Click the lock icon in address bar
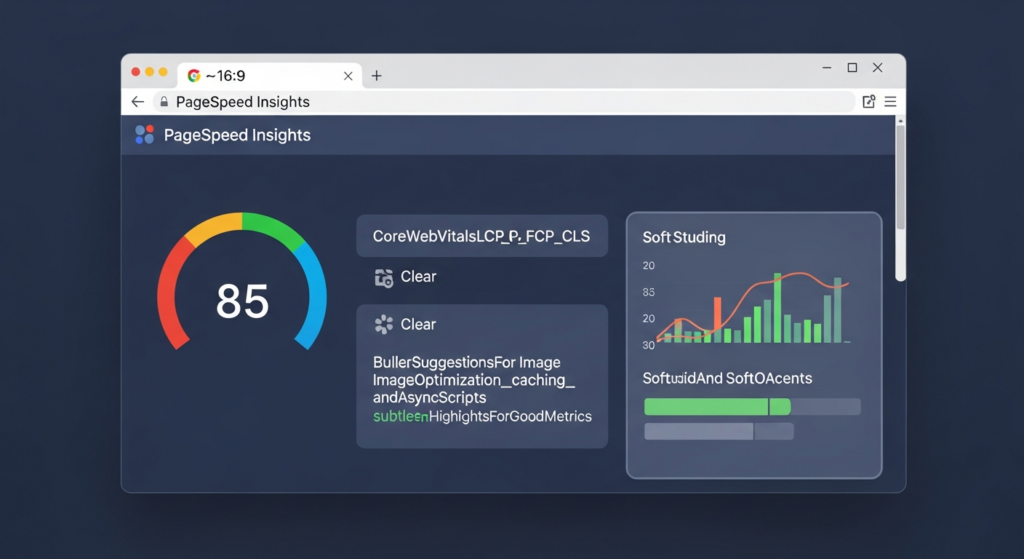 pyautogui.click(x=164, y=102)
